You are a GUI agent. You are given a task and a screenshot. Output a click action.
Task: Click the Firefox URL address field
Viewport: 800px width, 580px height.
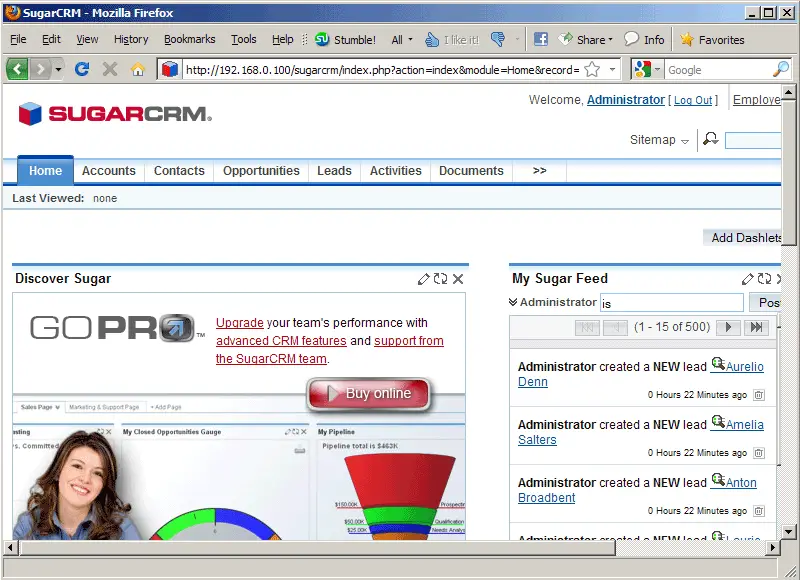[382, 69]
